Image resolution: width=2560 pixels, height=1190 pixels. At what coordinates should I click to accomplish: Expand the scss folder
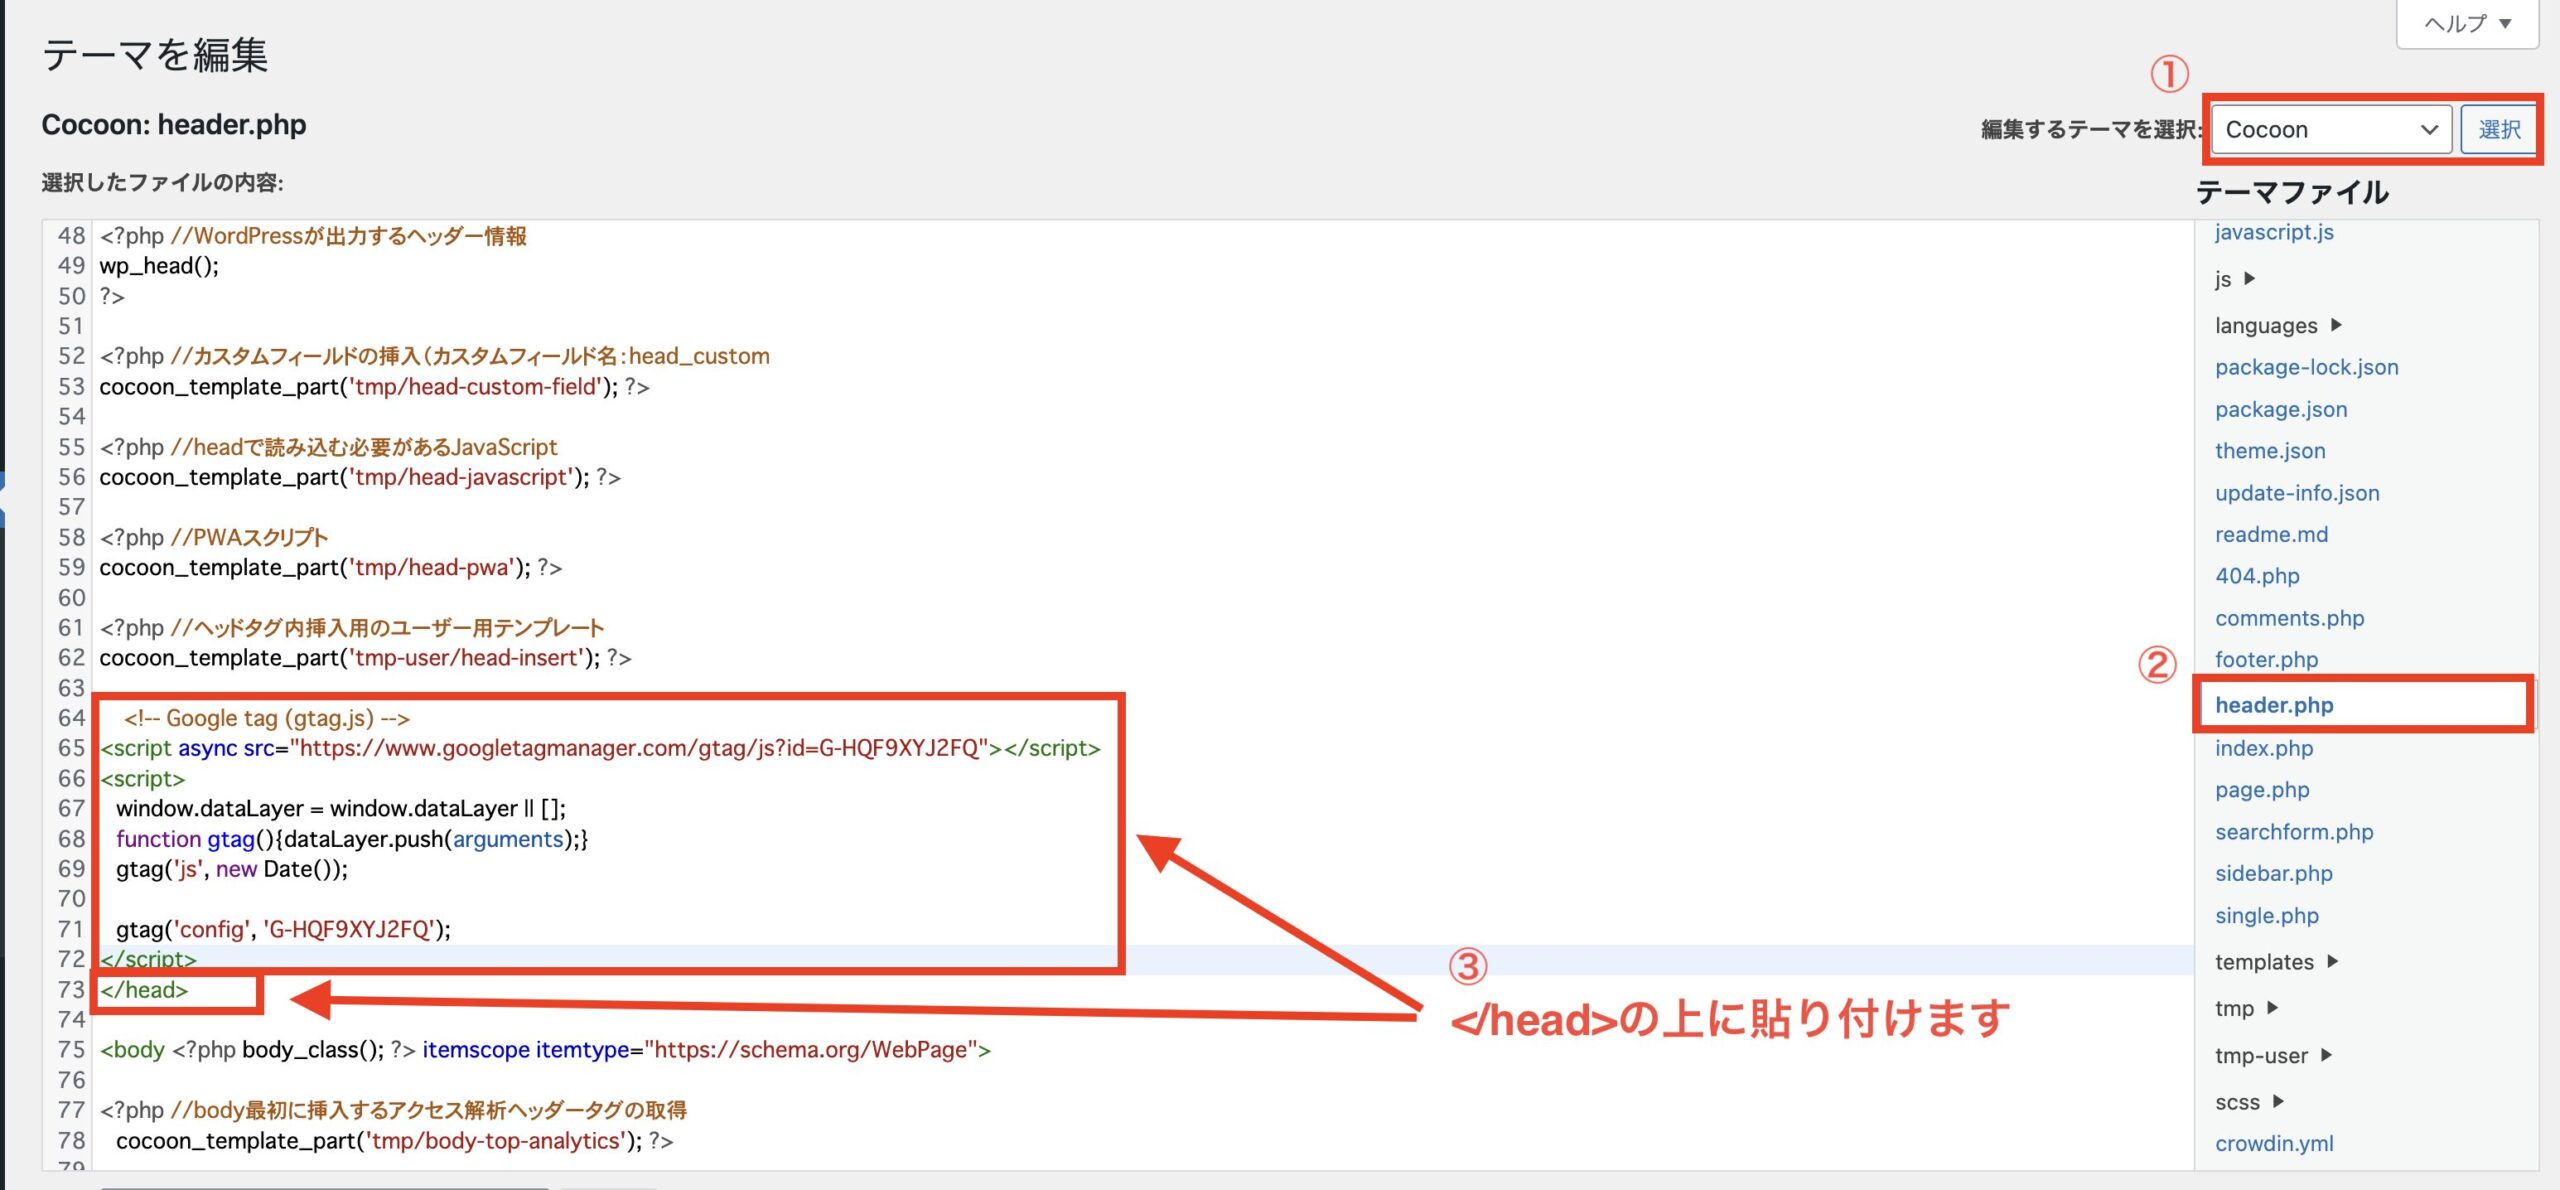[2249, 1102]
